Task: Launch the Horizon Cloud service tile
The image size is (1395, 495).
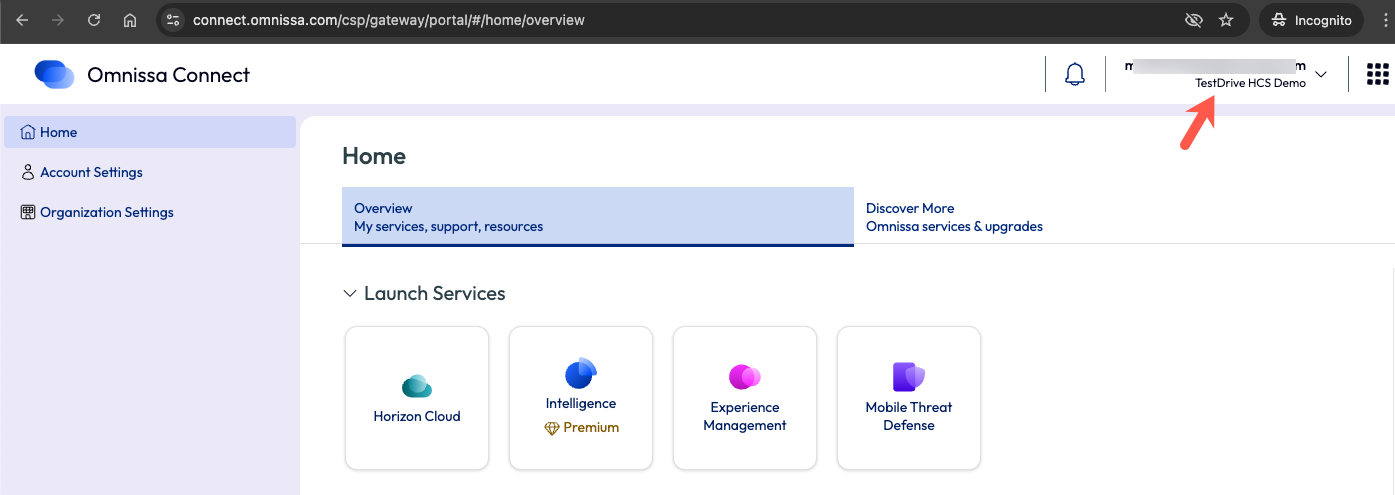Action: (x=417, y=398)
